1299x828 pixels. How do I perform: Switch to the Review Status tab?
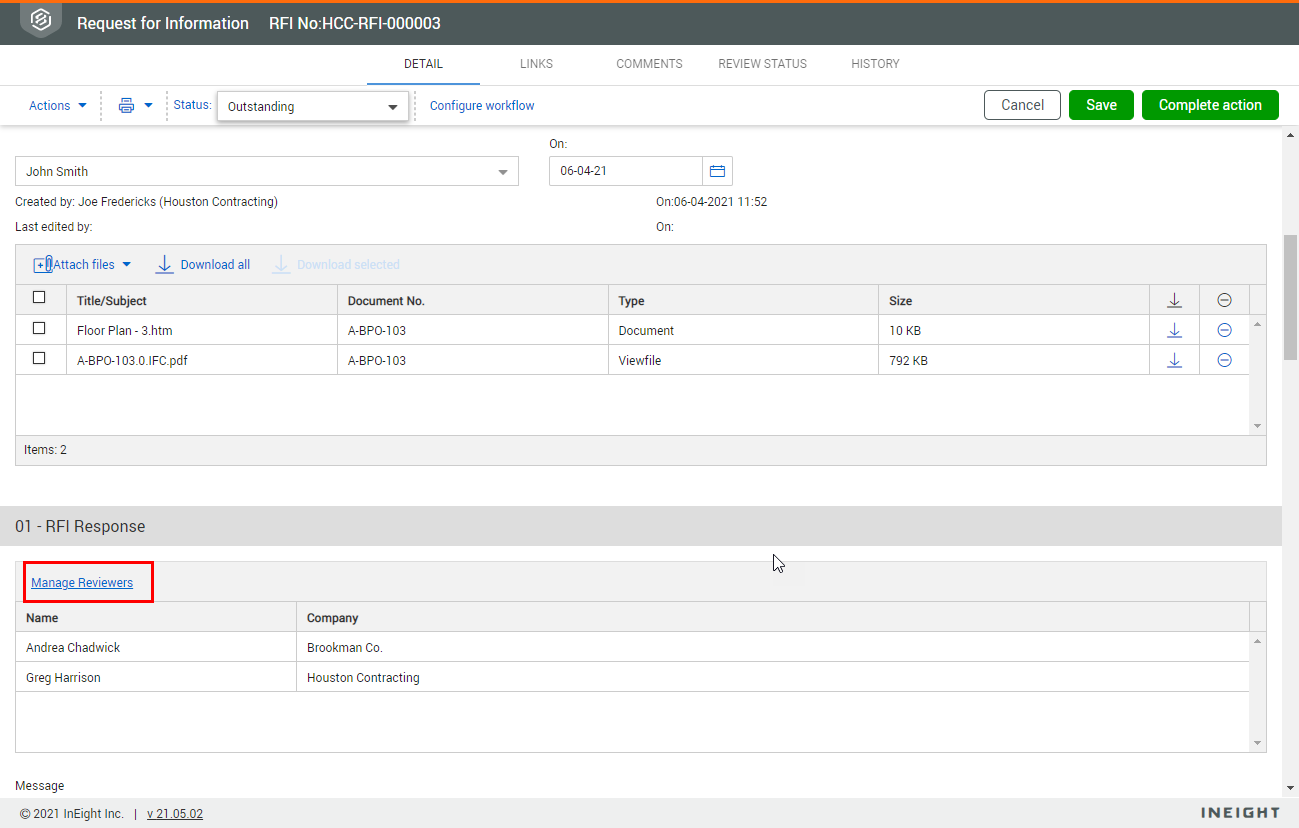762,64
